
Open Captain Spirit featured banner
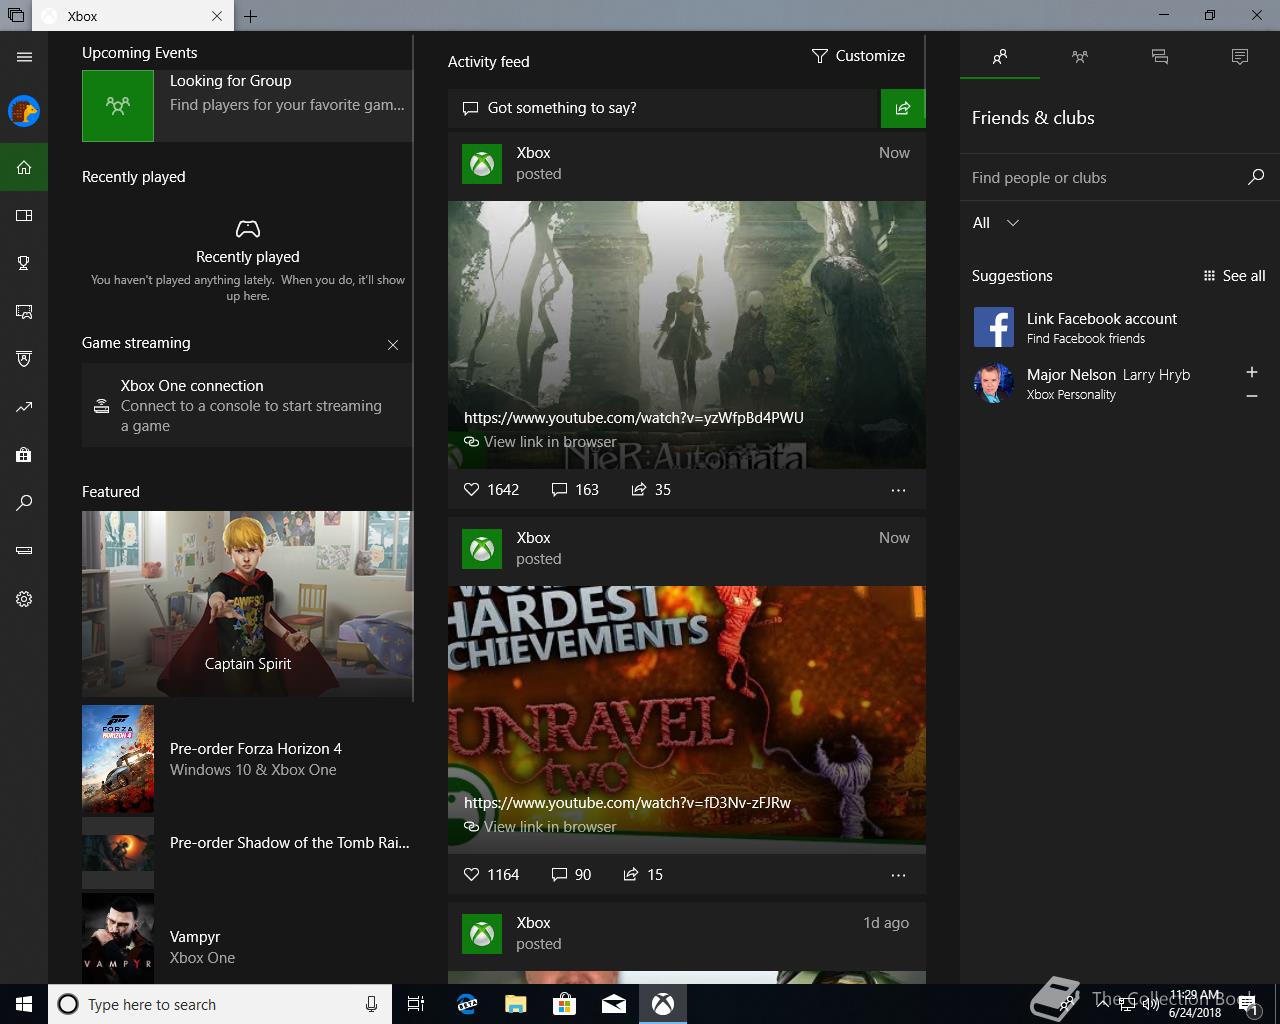click(x=247, y=604)
